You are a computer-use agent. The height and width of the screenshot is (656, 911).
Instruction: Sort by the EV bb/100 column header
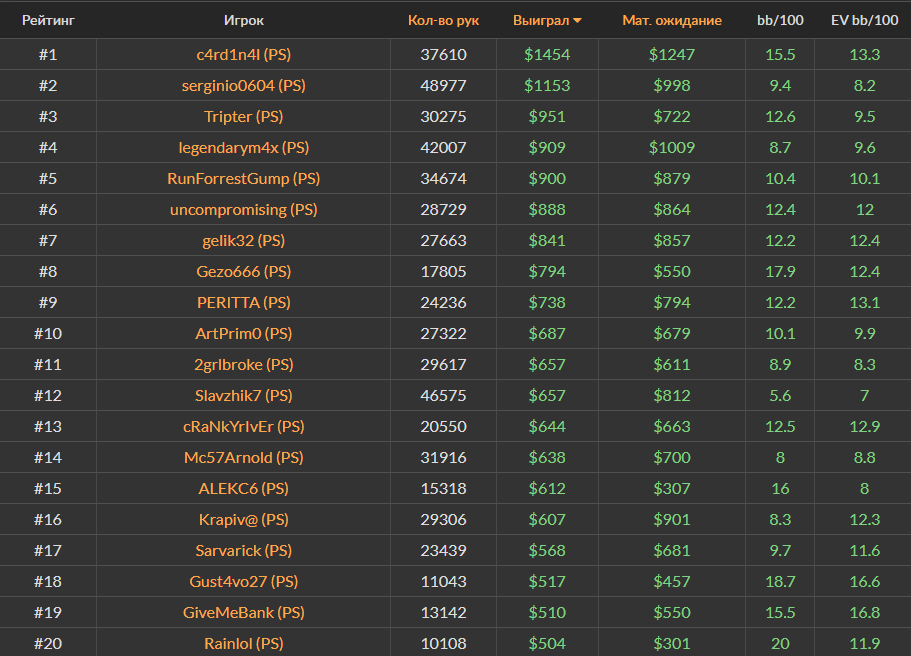pos(864,20)
